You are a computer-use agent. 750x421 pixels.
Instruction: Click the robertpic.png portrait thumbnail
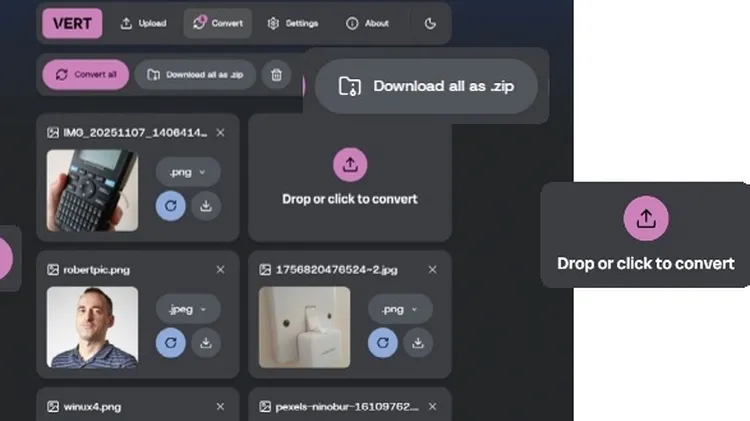tap(93, 327)
